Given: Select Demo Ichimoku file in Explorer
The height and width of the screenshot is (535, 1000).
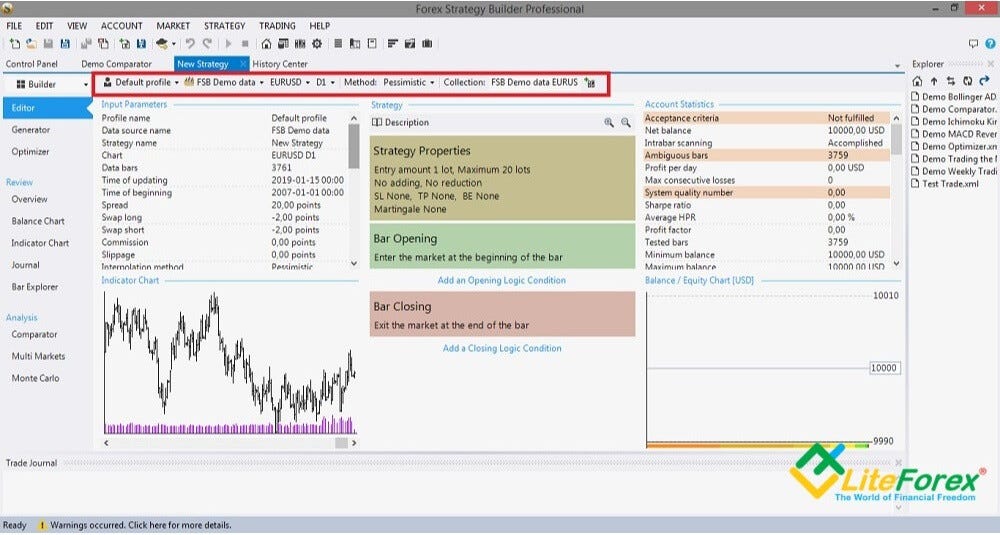Looking at the screenshot, I should click(954, 122).
